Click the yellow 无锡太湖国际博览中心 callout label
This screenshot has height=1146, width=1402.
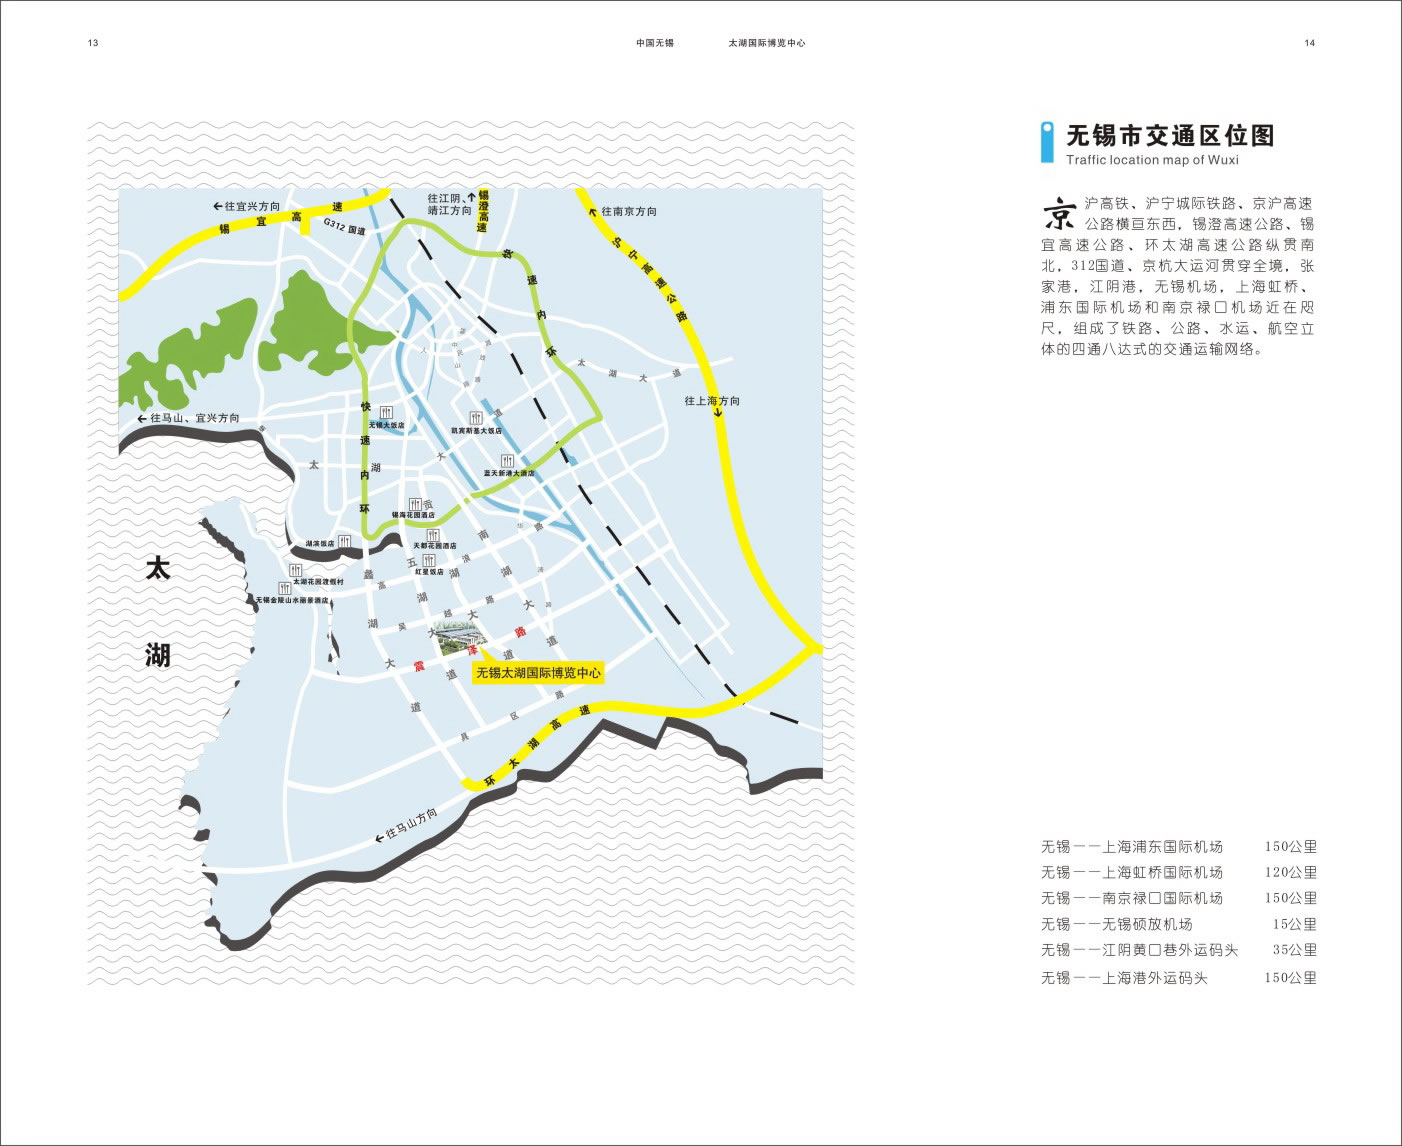[538, 673]
